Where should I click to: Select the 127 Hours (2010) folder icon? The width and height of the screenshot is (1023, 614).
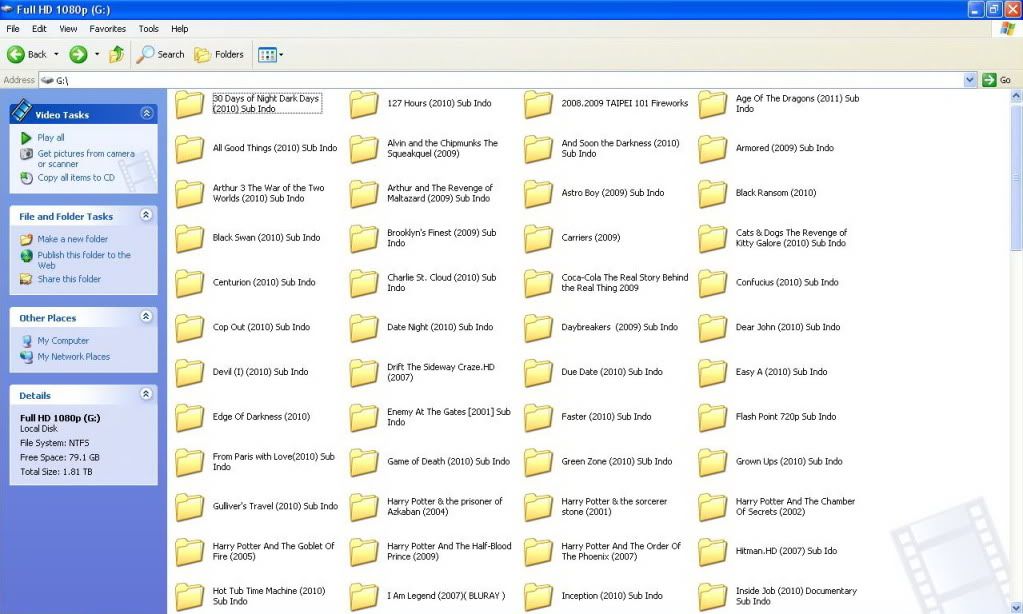pyautogui.click(x=363, y=104)
